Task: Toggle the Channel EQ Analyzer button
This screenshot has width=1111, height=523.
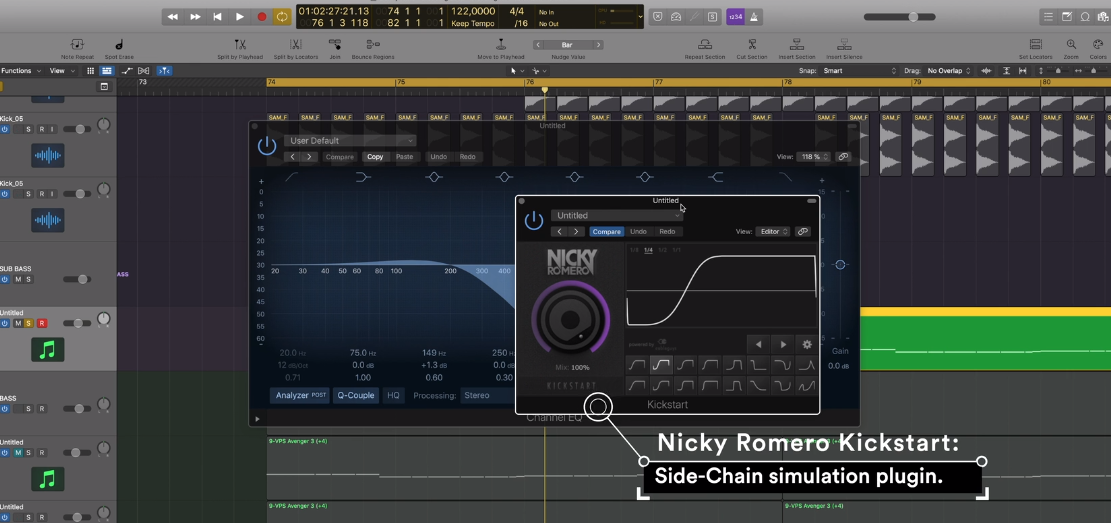Action: (x=301, y=395)
